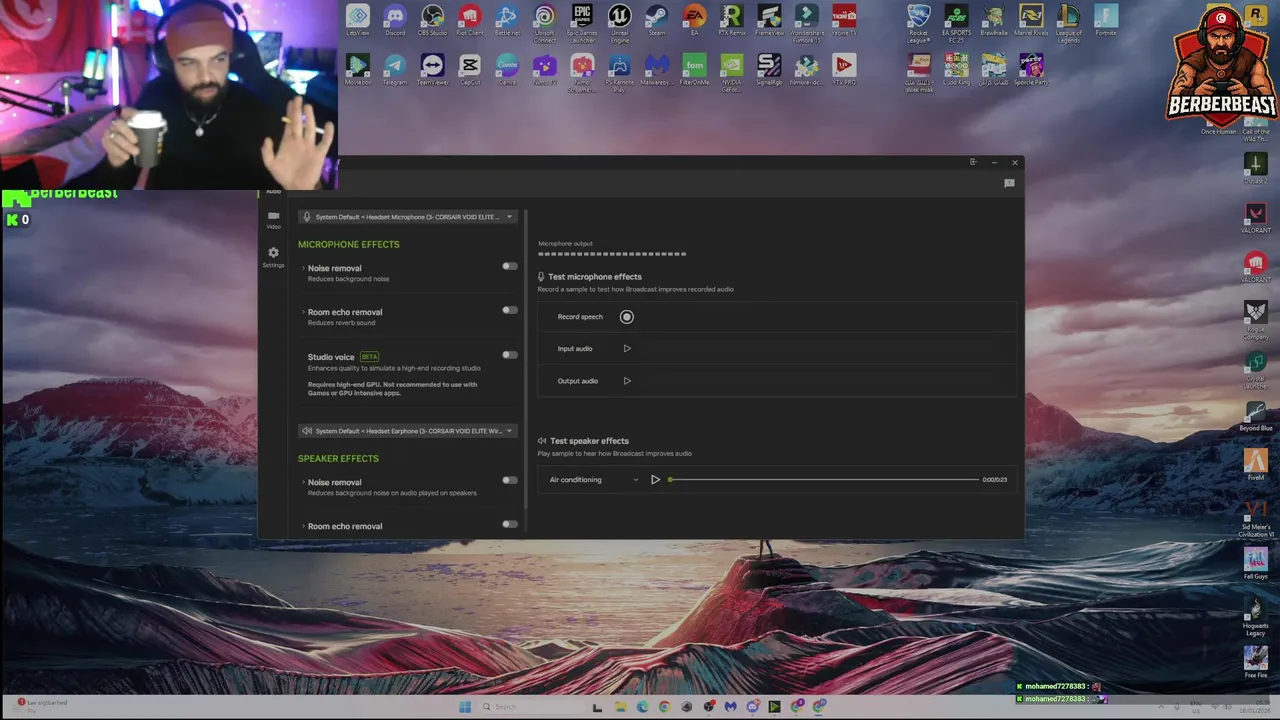Open File Explorer from the taskbar
The image size is (1280, 720).
click(620, 707)
